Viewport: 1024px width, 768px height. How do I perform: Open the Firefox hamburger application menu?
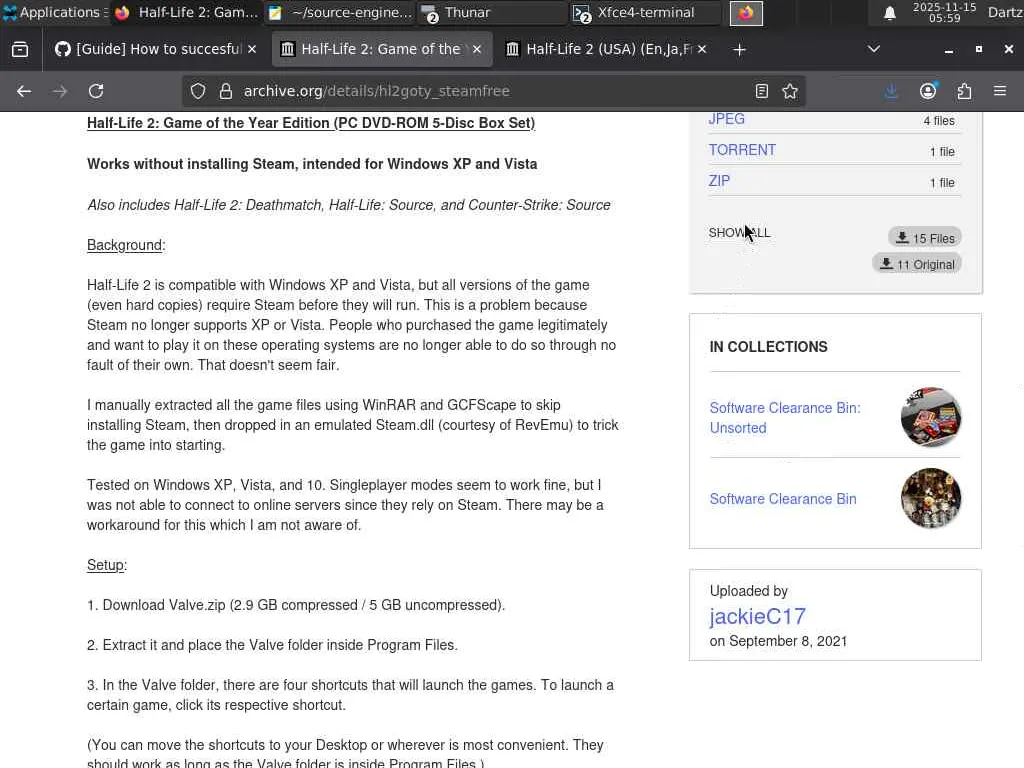click(x=1000, y=91)
